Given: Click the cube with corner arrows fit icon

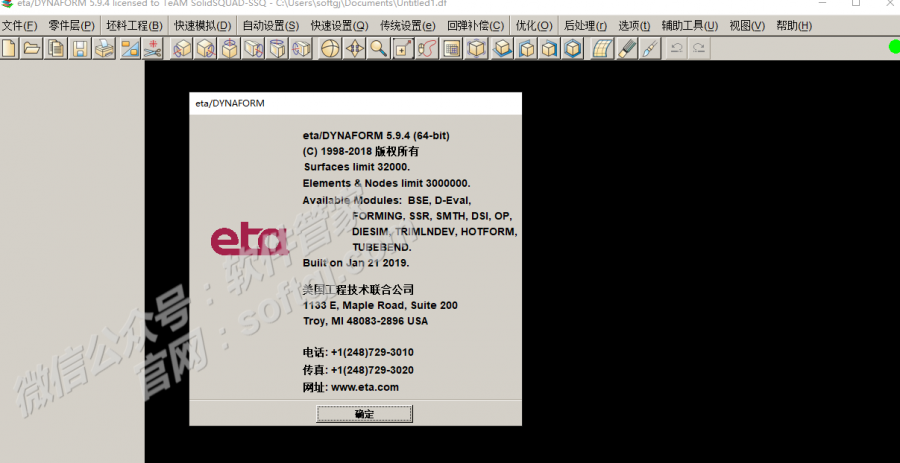Looking at the screenshot, I should (476, 49).
